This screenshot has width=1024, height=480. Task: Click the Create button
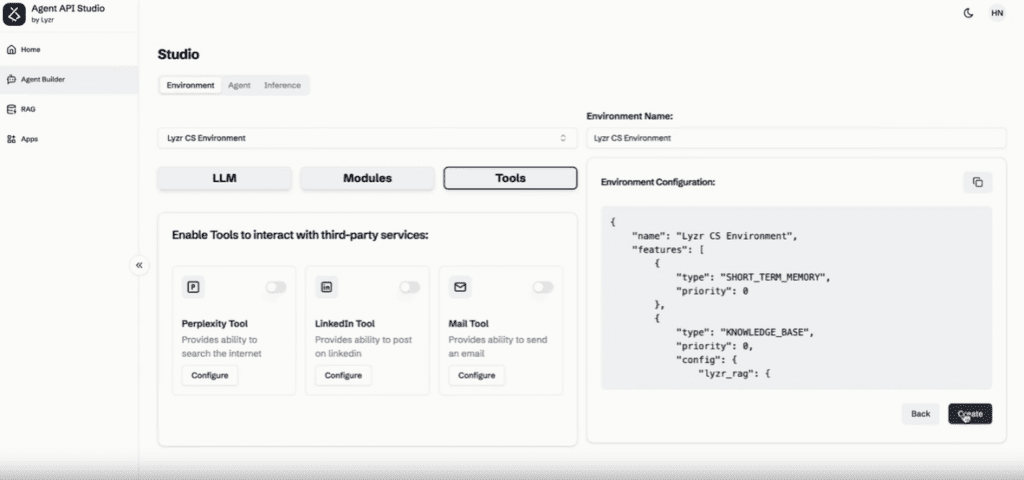click(970, 413)
